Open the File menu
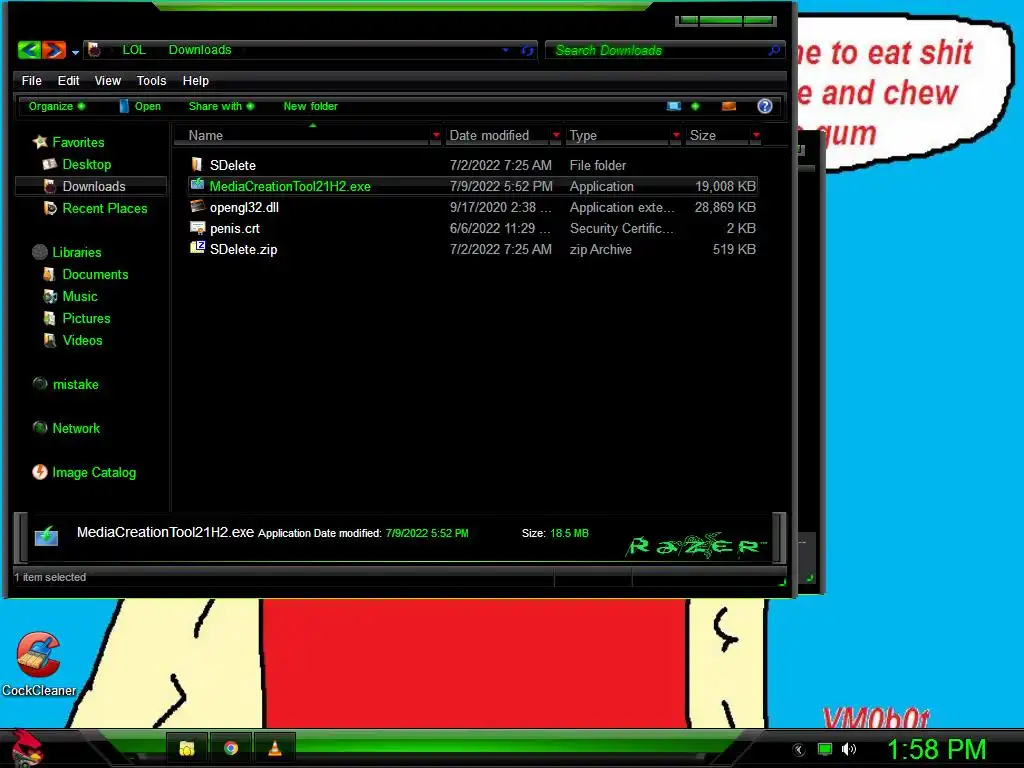This screenshot has width=1024, height=768. [31, 80]
